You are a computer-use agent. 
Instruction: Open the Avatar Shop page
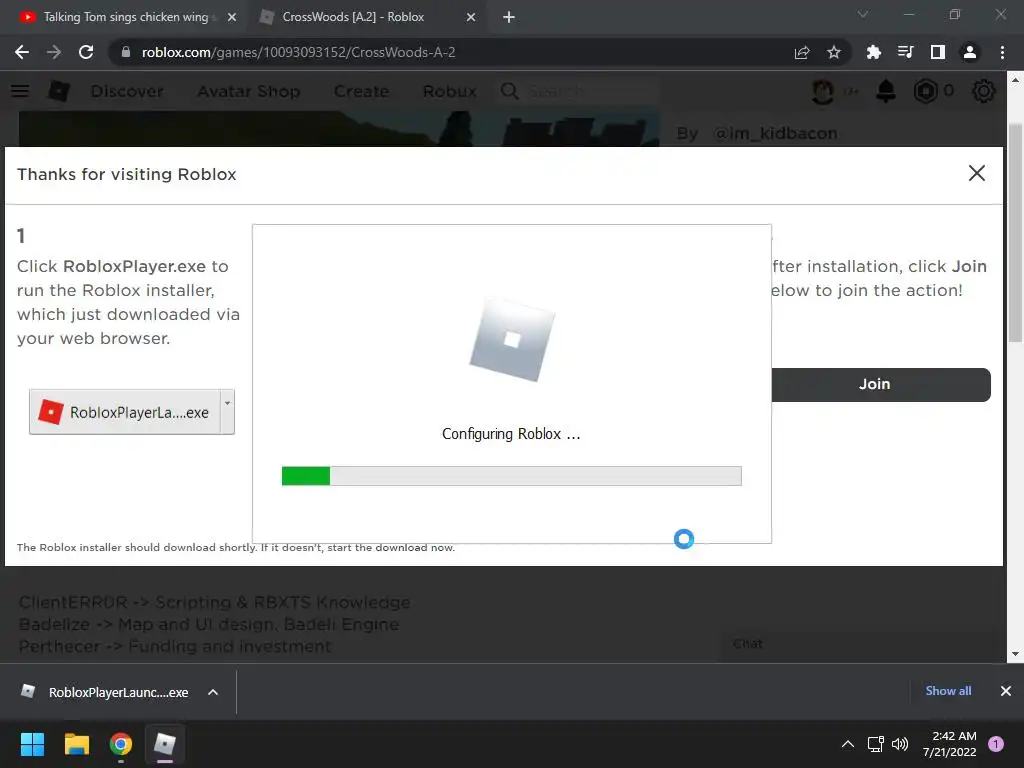pos(249,91)
